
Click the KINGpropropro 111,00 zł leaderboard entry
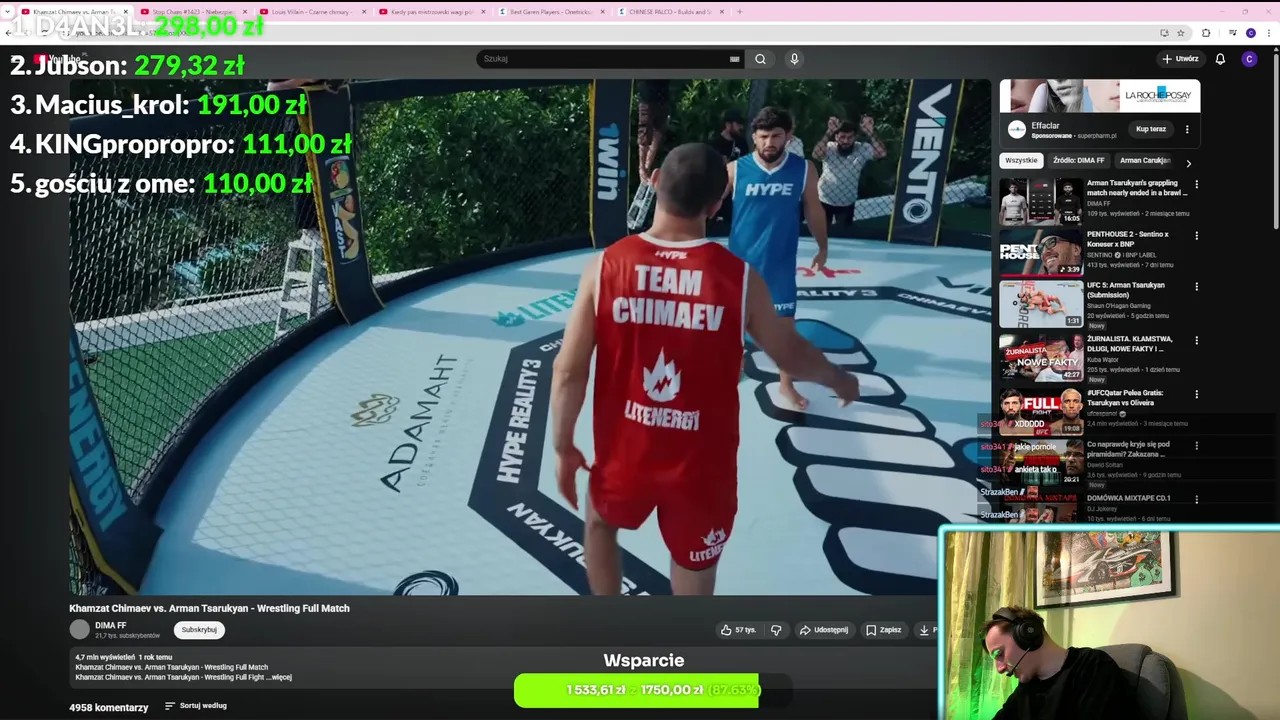[181, 144]
